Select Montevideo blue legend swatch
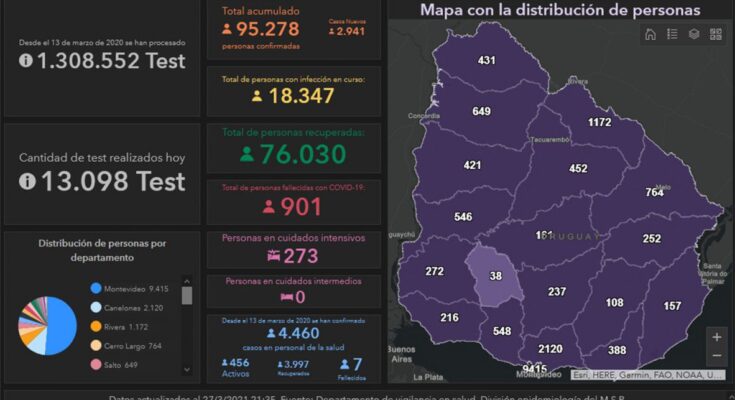Viewport: 735px width, 400px height. 96,287
